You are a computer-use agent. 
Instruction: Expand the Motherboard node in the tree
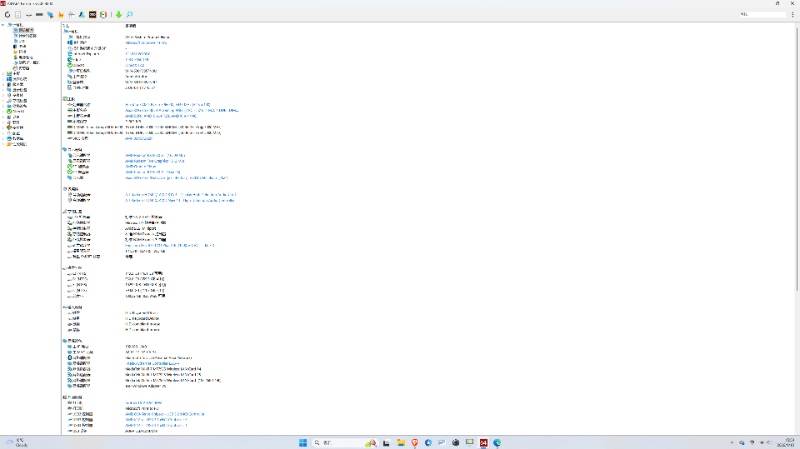(x=4, y=73)
